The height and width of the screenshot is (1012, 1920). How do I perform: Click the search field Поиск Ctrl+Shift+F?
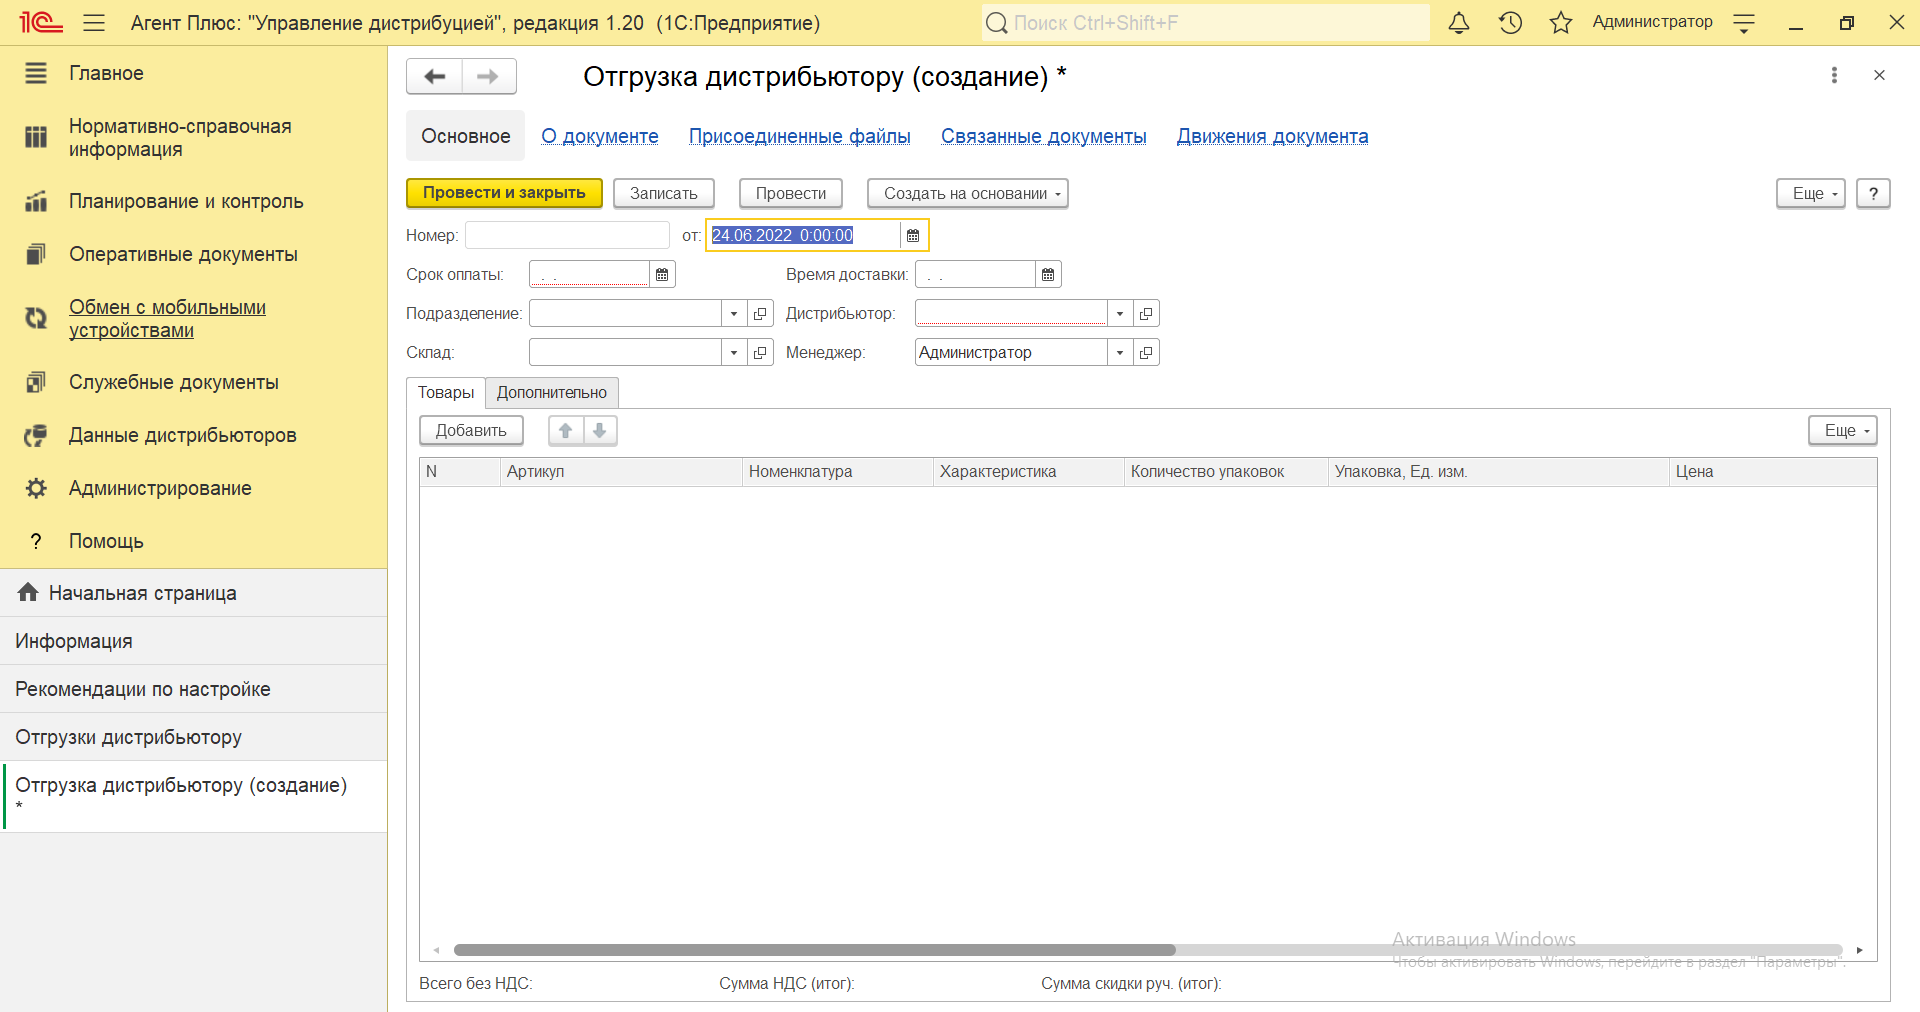click(x=1205, y=22)
